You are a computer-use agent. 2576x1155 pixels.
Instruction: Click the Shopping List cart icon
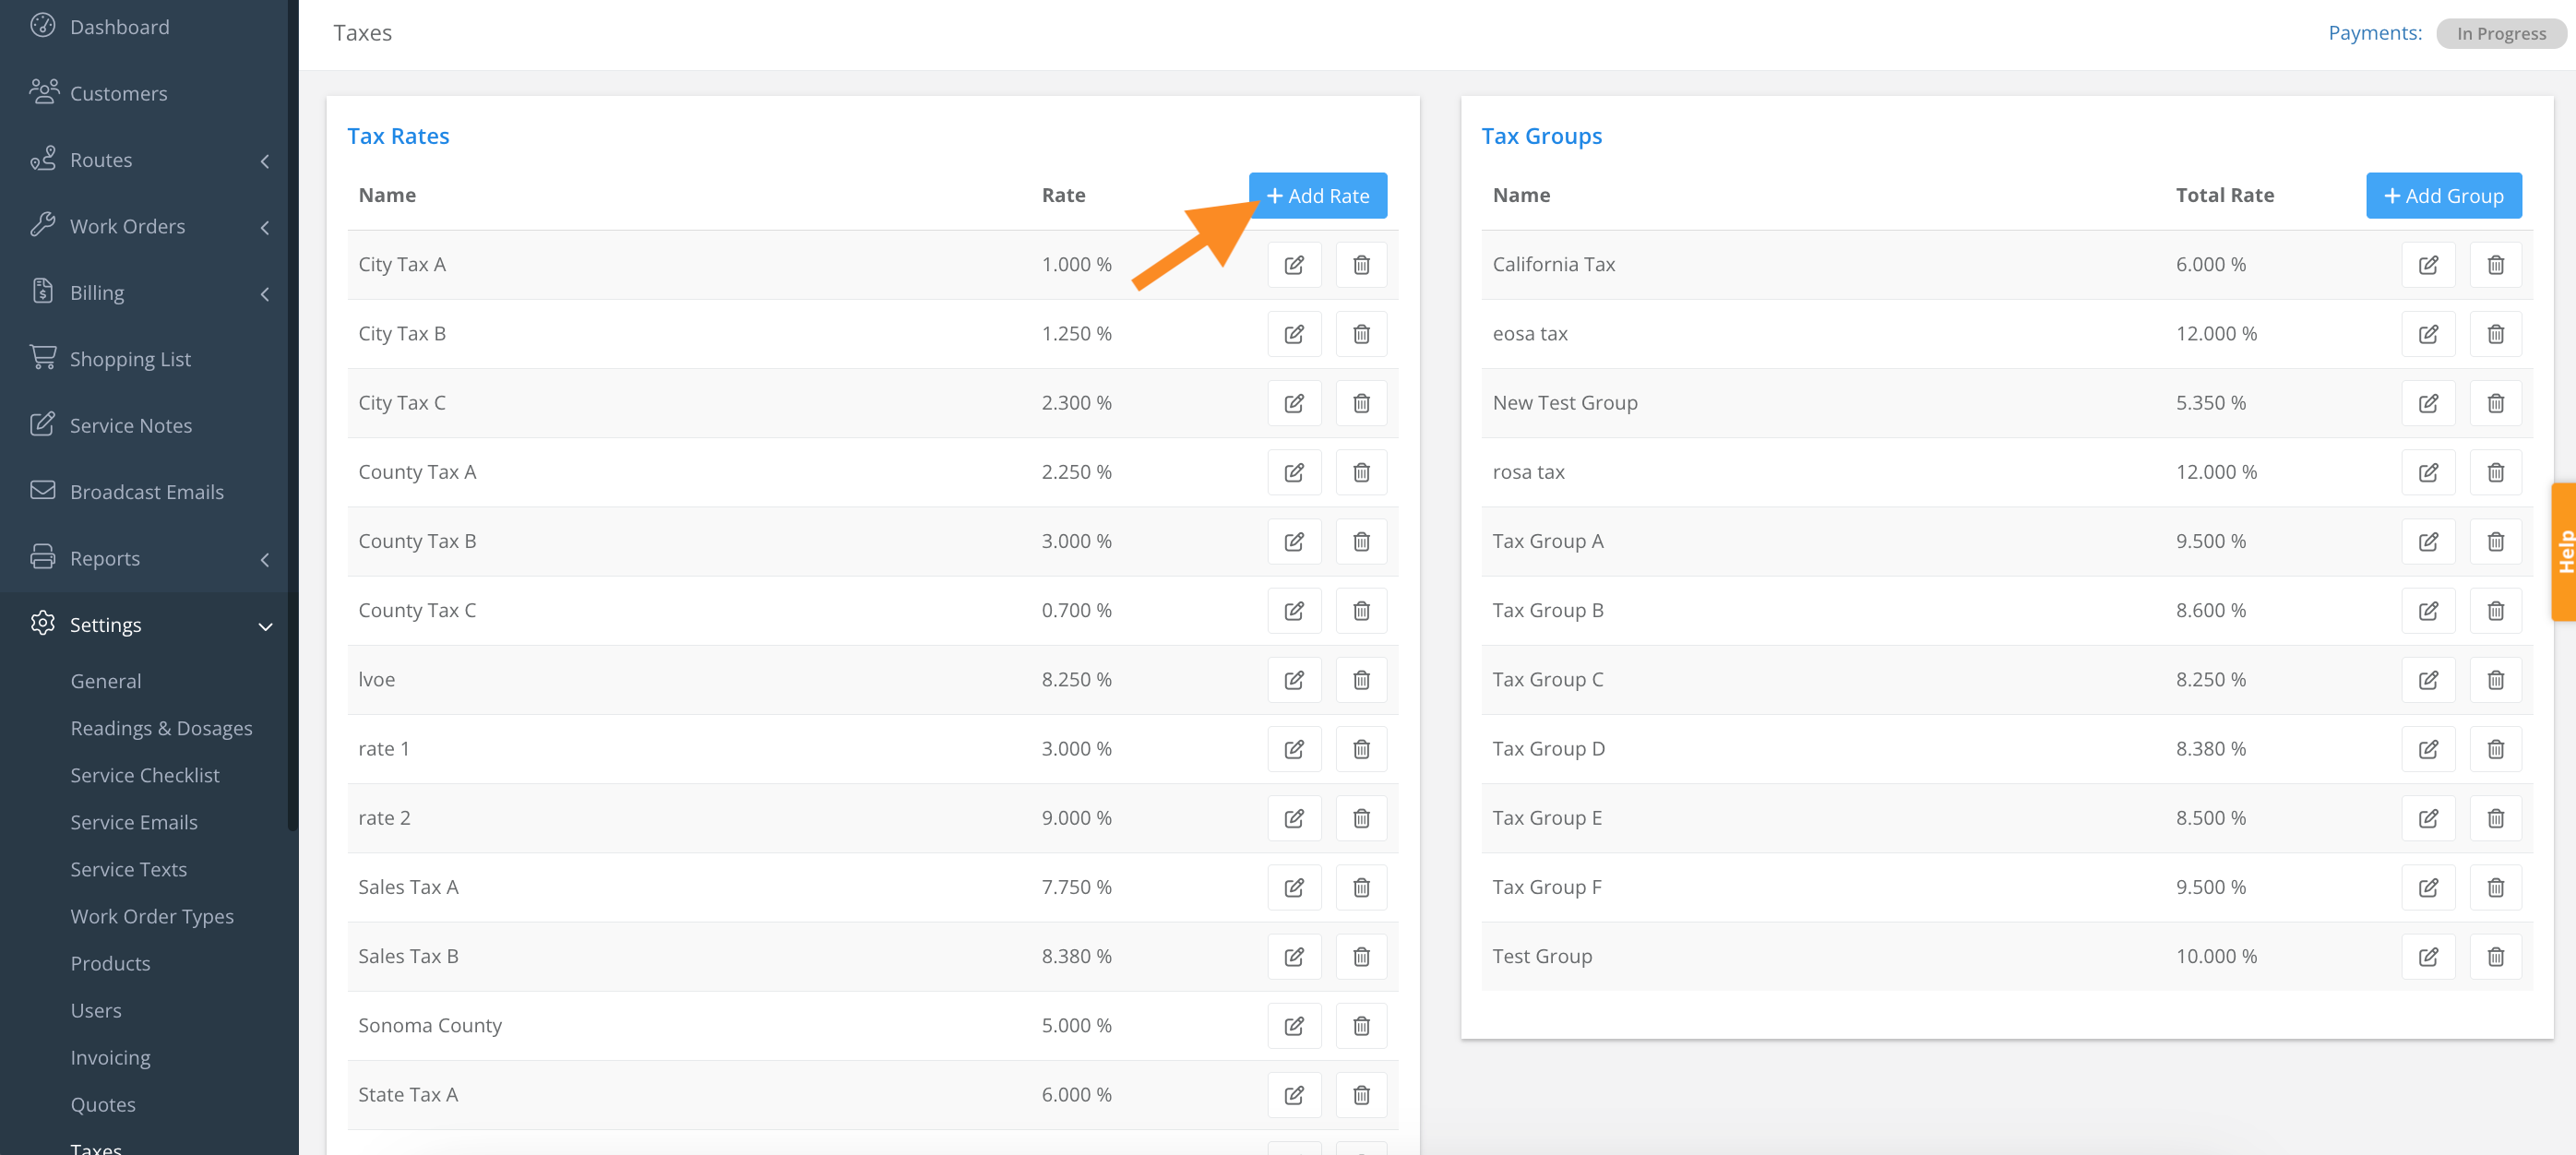[43, 357]
